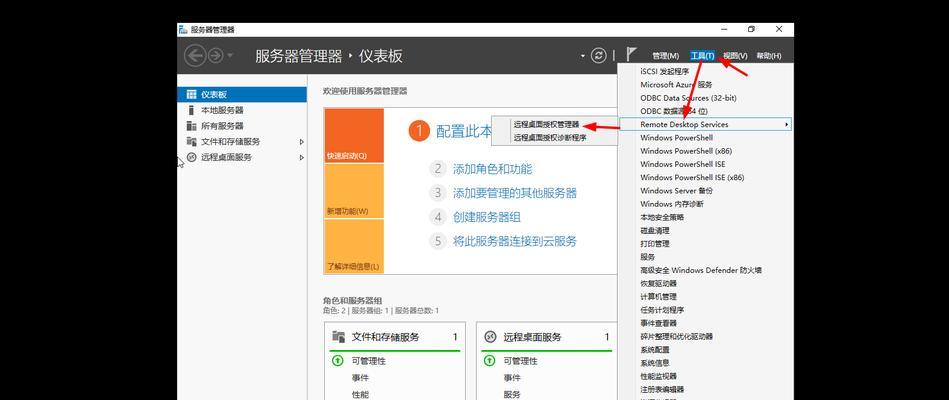This screenshot has width=949, height=400.
Task: Open the navigation history dropdown arrow
Action: (x=230, y=56)
